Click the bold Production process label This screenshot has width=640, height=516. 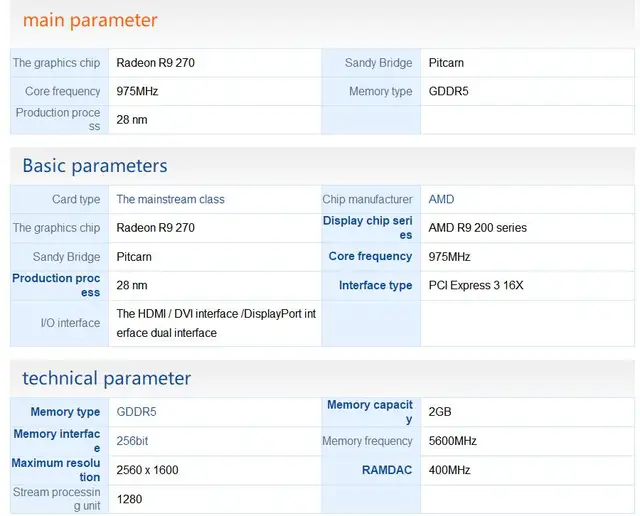tap(56, 285)
